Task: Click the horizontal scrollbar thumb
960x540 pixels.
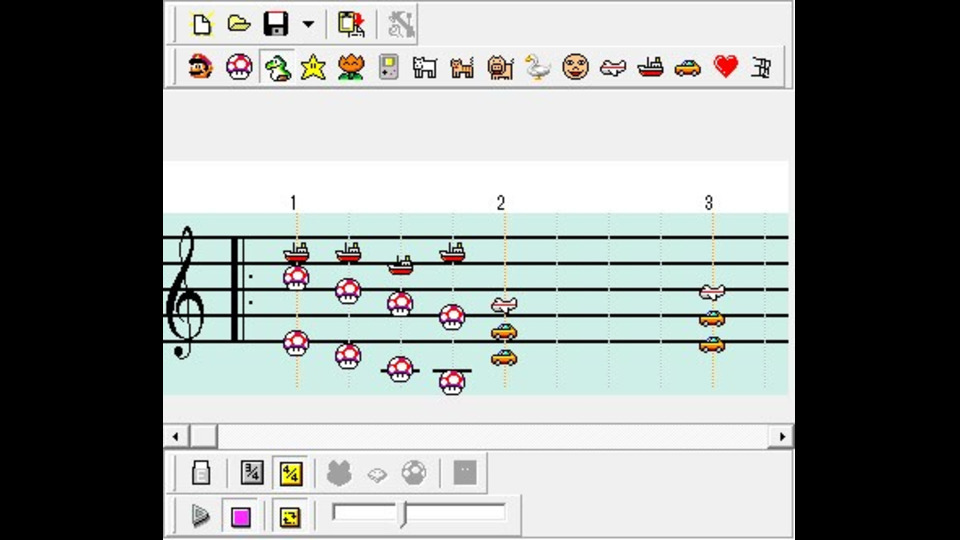Action: click(203, 437)
